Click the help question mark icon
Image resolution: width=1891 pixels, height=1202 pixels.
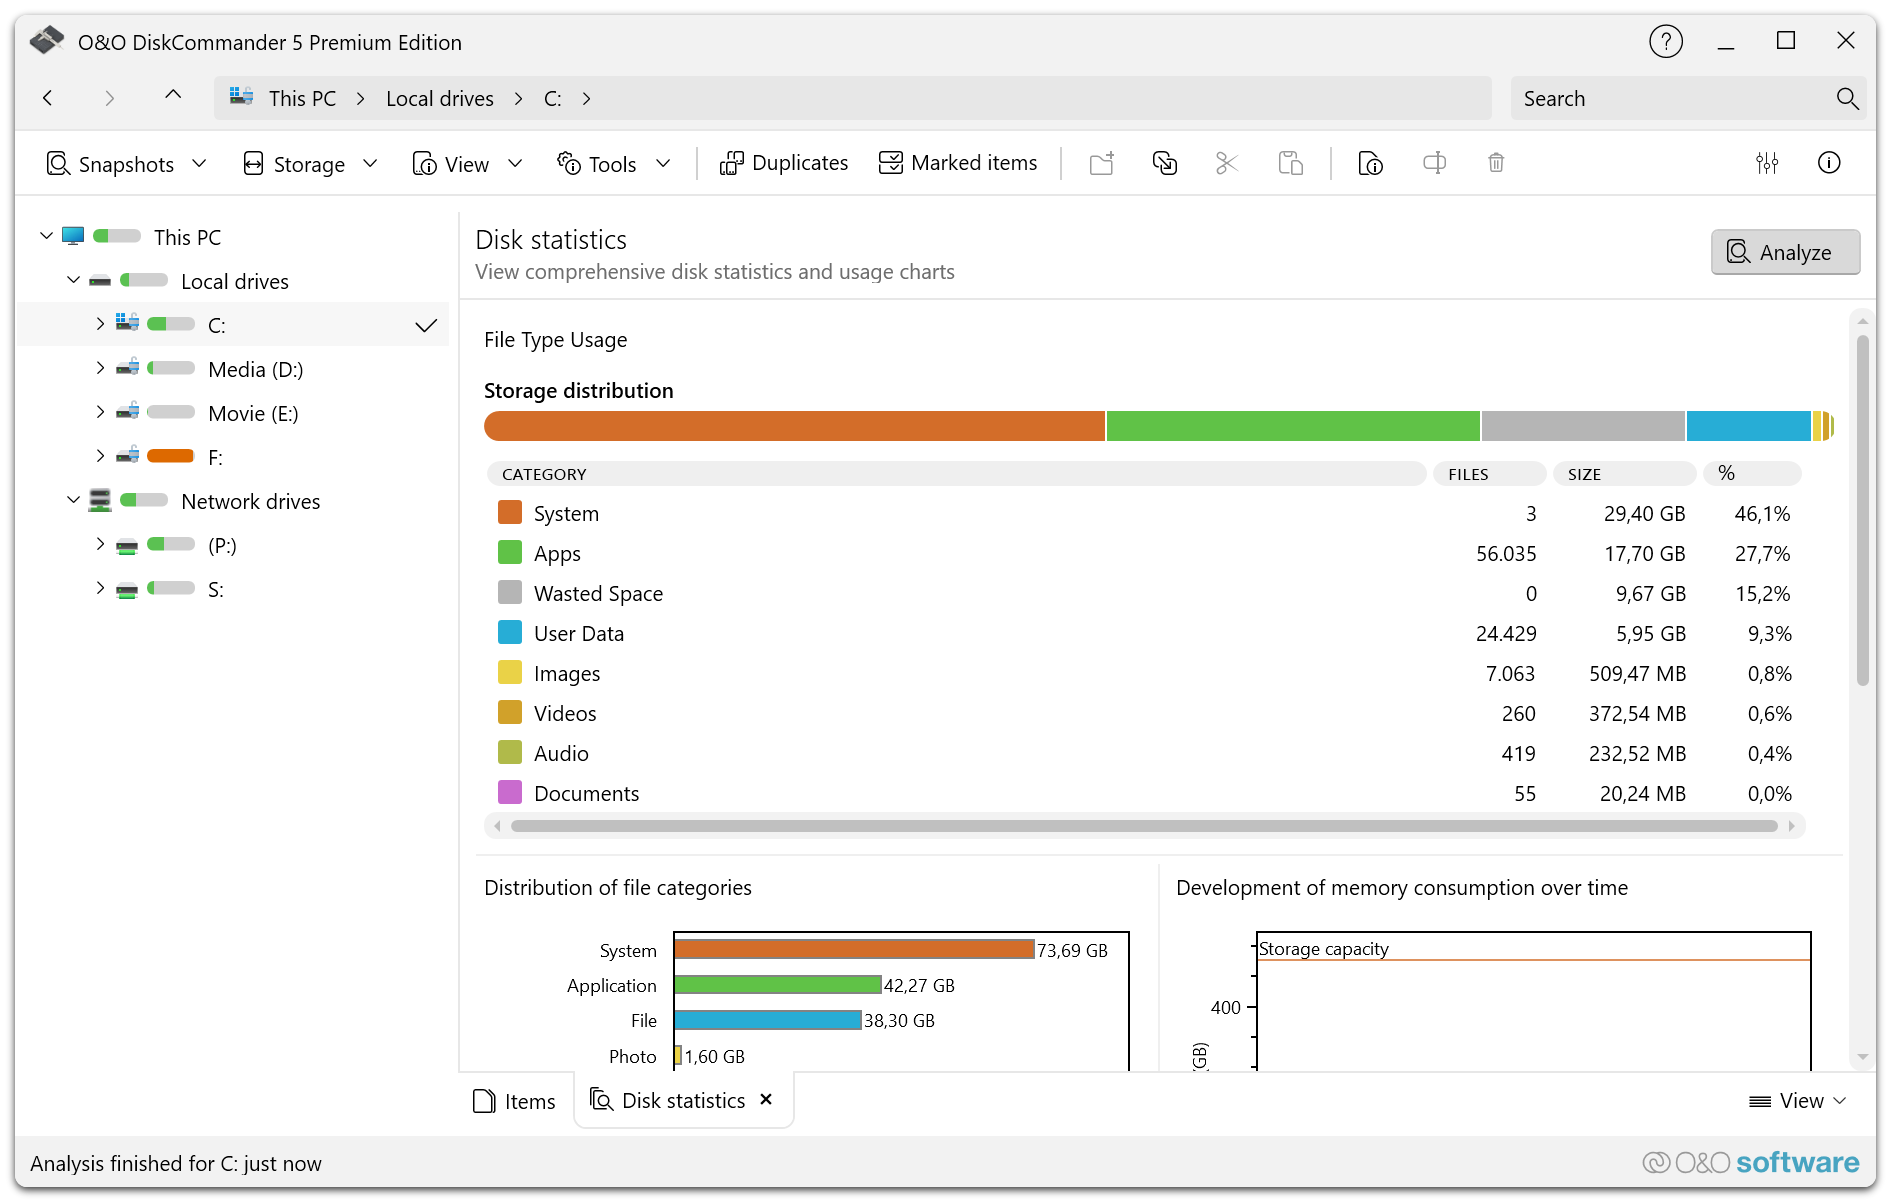pos(1665,42)
